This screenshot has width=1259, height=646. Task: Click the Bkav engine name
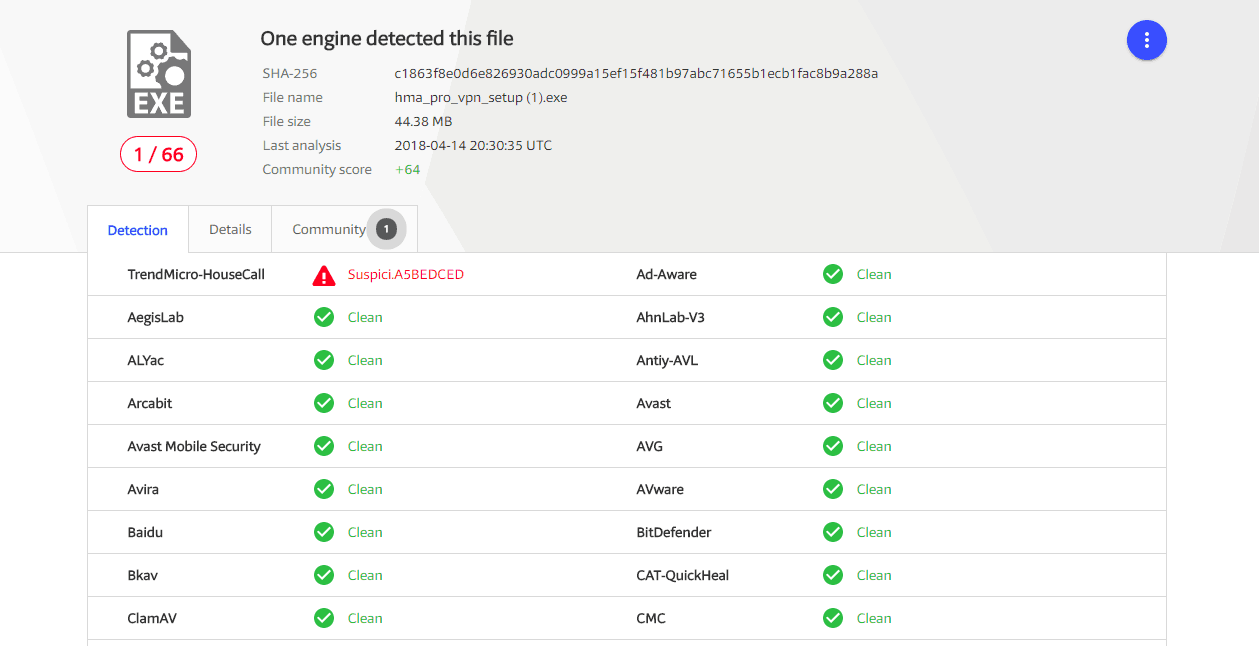[x=142, y=575]
